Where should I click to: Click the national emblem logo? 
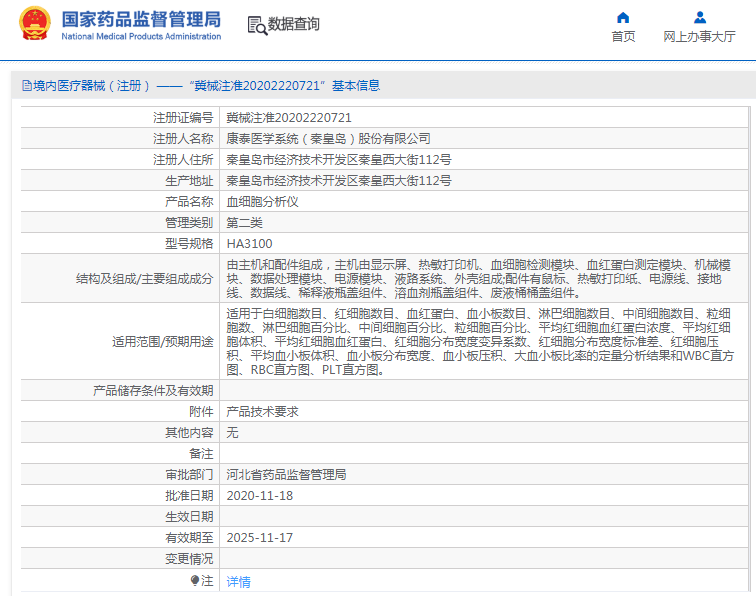35,25
